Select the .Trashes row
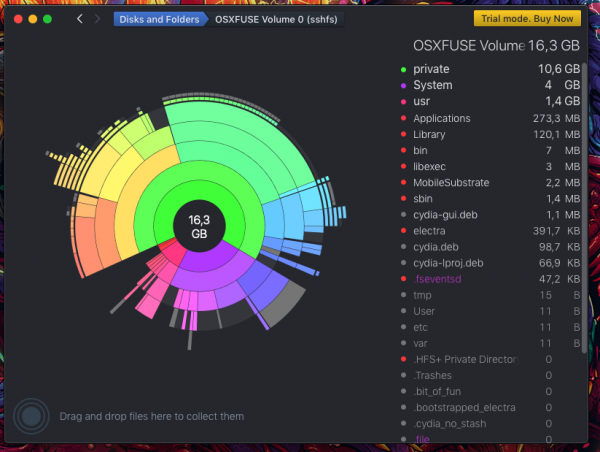600x452 pixels. click(490, 375)
